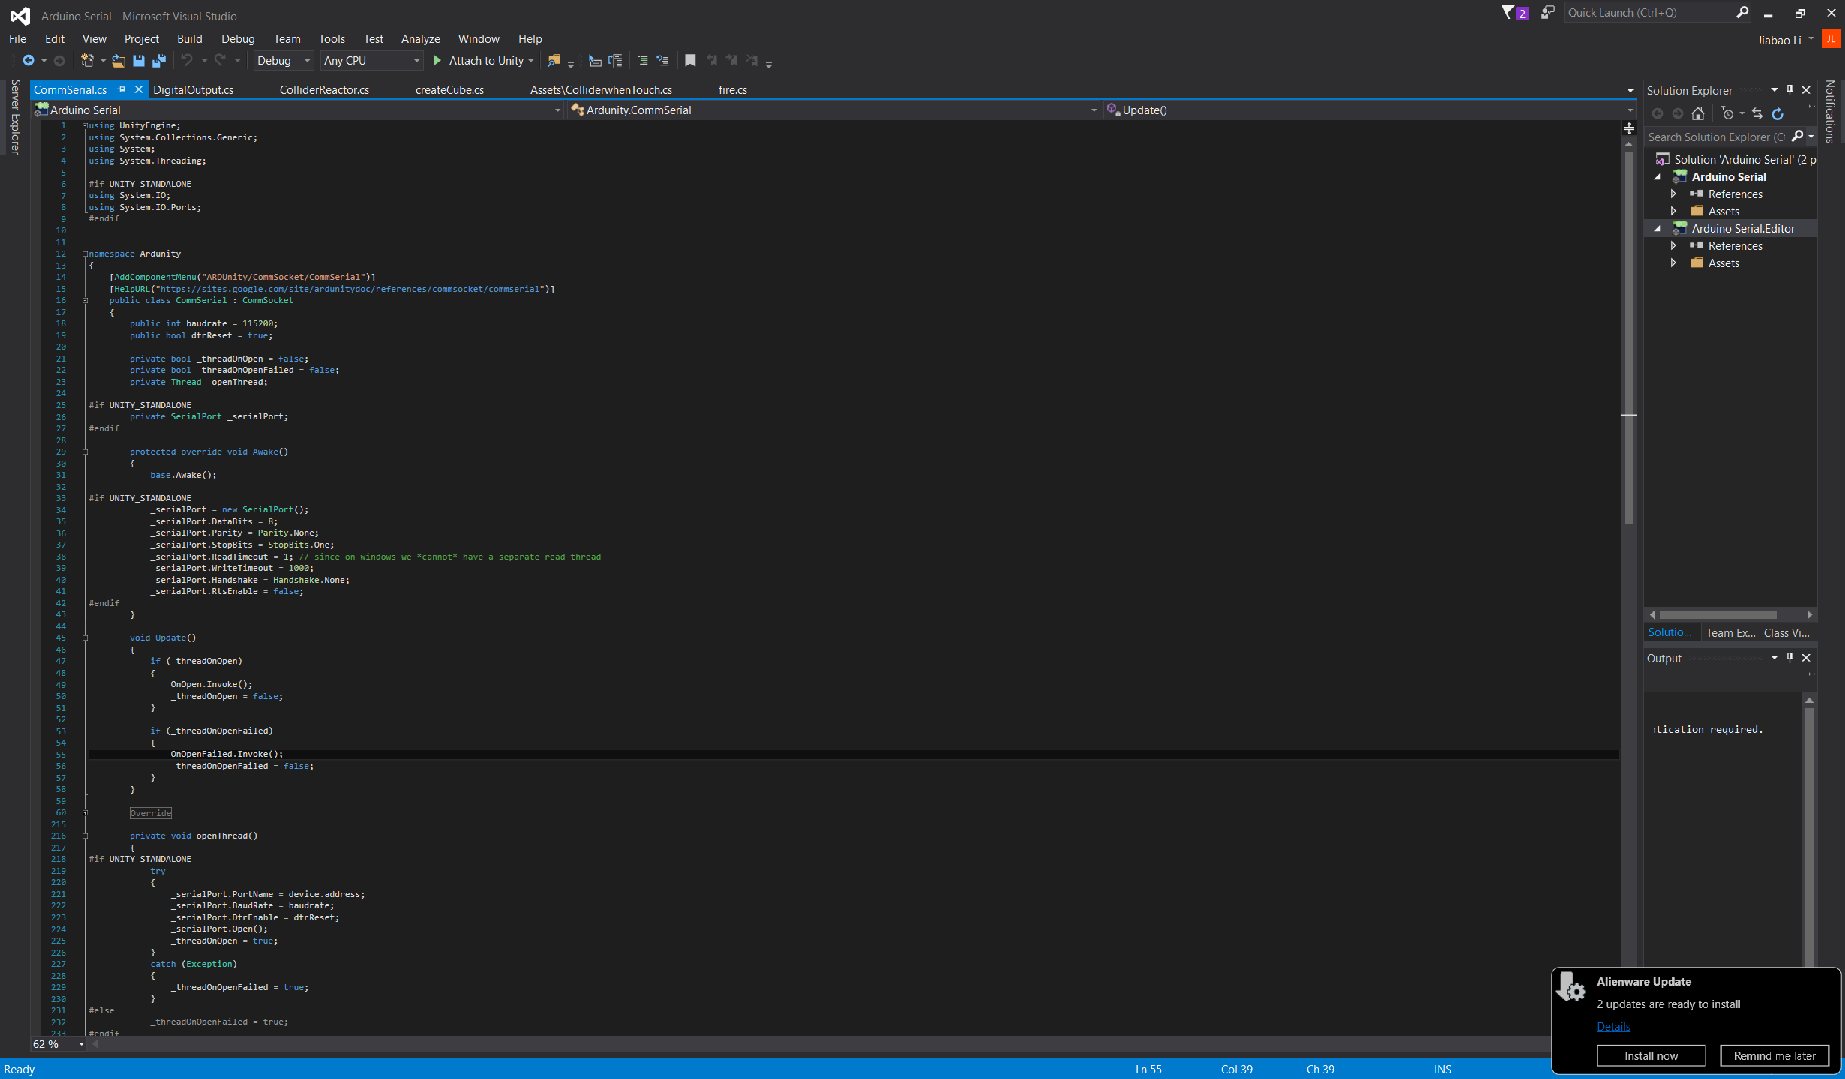Screen dimensions: 1845x1079
Task: Expand References under Arduino Serial.Editor
Action: 1673,246
